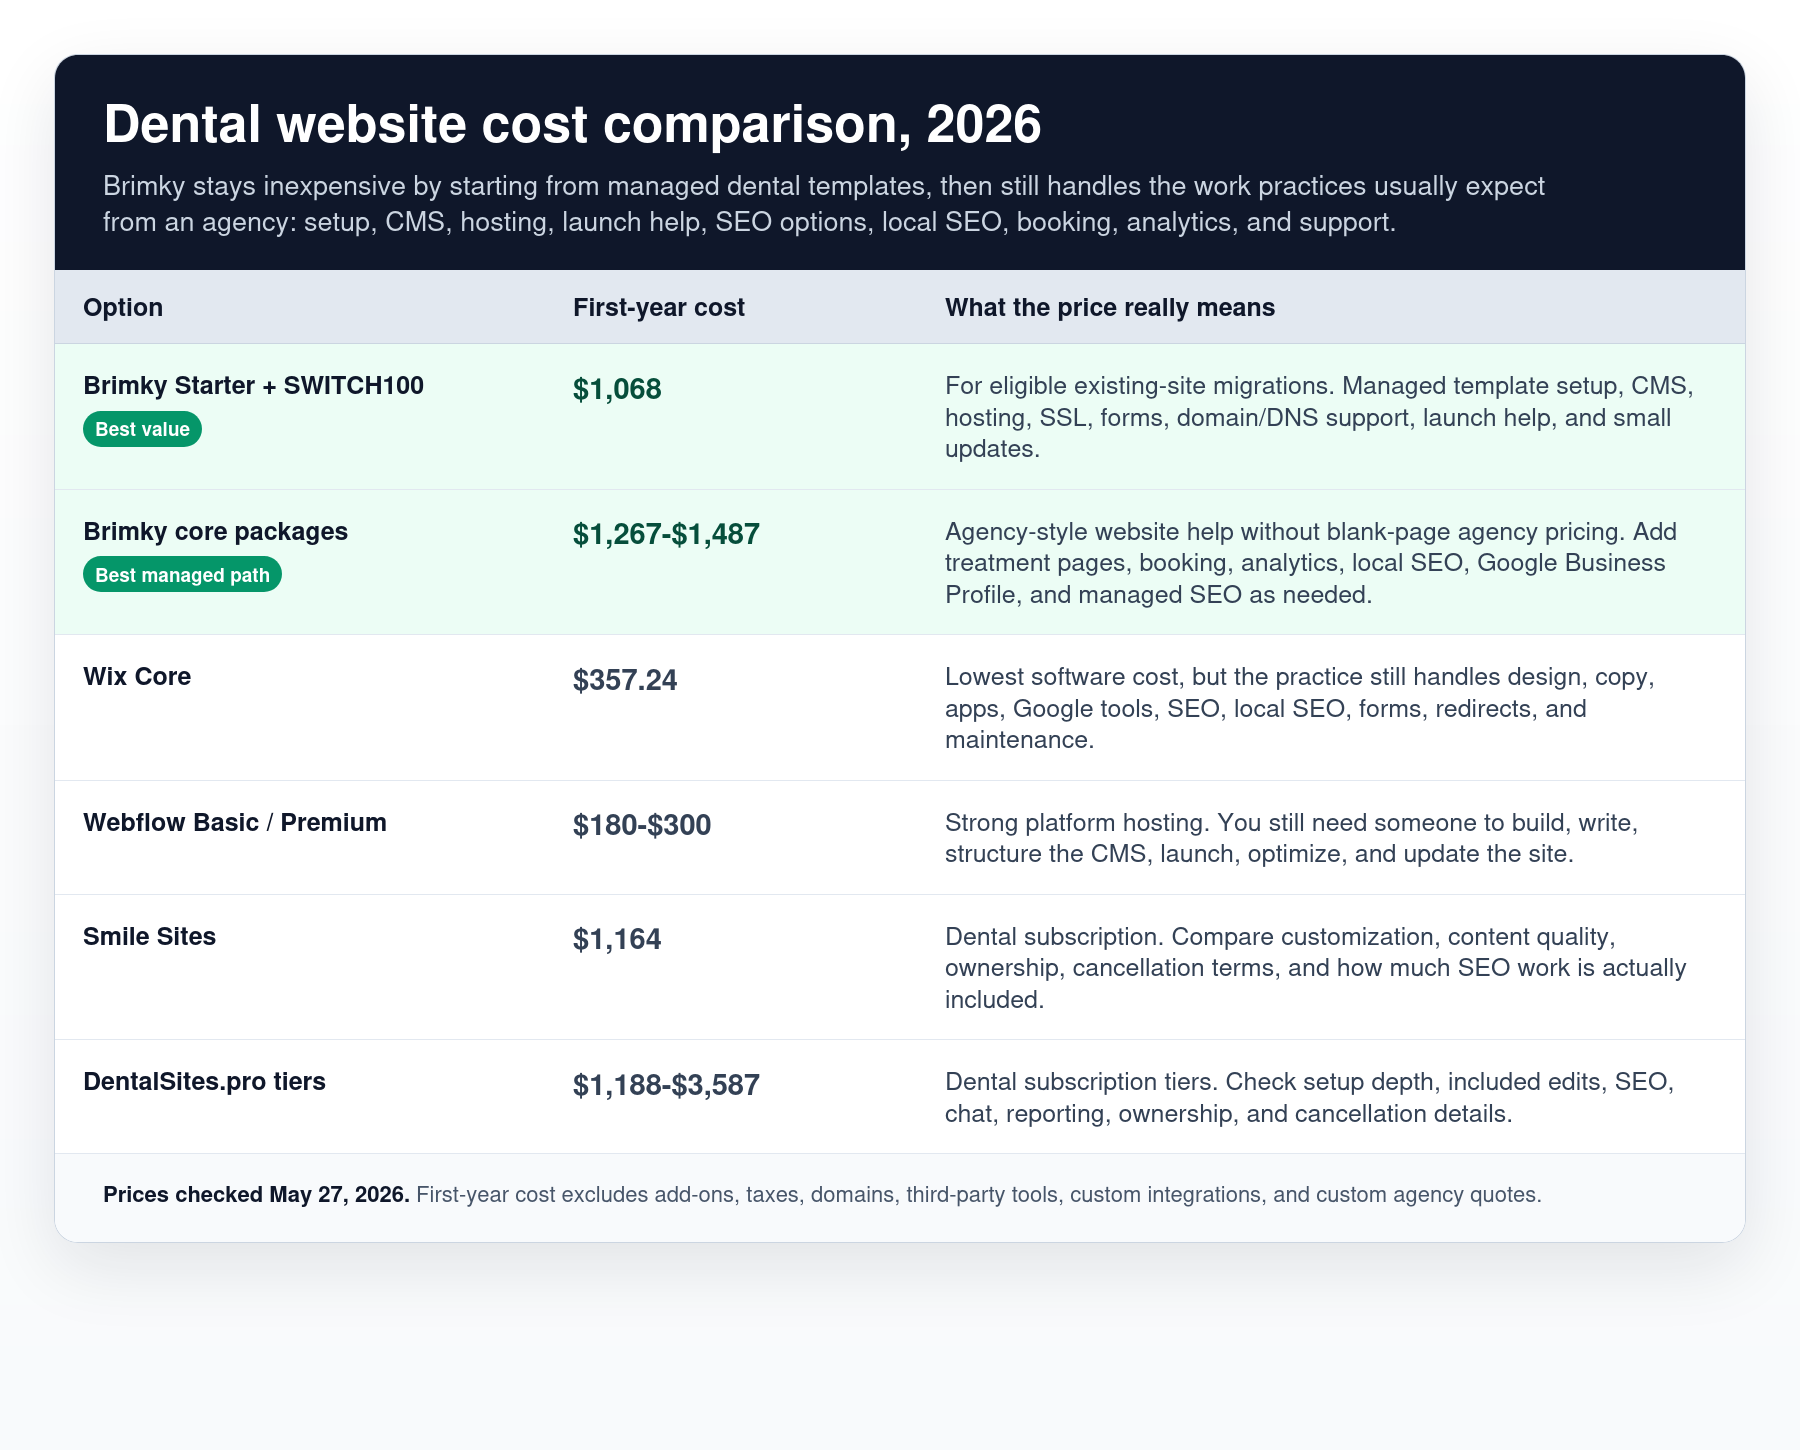This screenshot has height=1450, width=1800.
Task: Select 'DentalSites.pro tiers' option name
Action: click(x=205, y=1081)
